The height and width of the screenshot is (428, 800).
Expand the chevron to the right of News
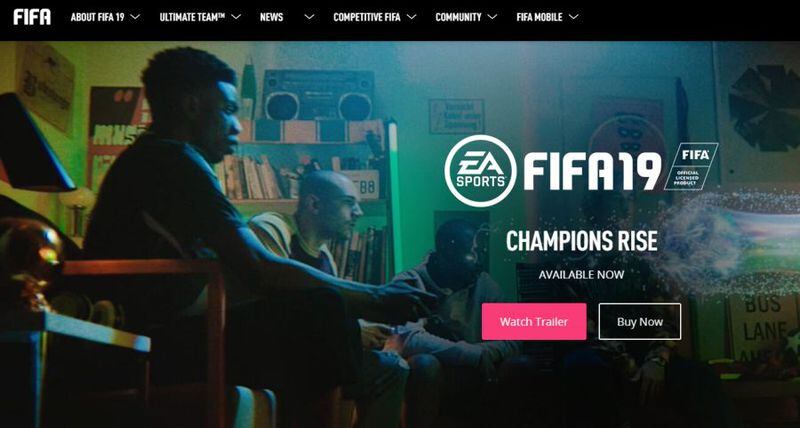(309, 17)
